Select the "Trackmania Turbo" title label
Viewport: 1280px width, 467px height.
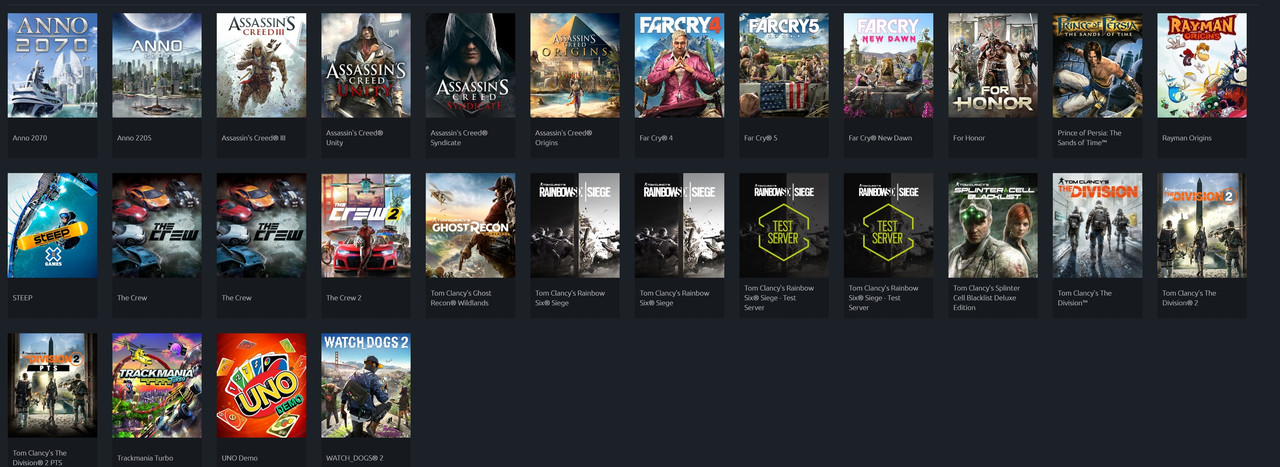144,458
